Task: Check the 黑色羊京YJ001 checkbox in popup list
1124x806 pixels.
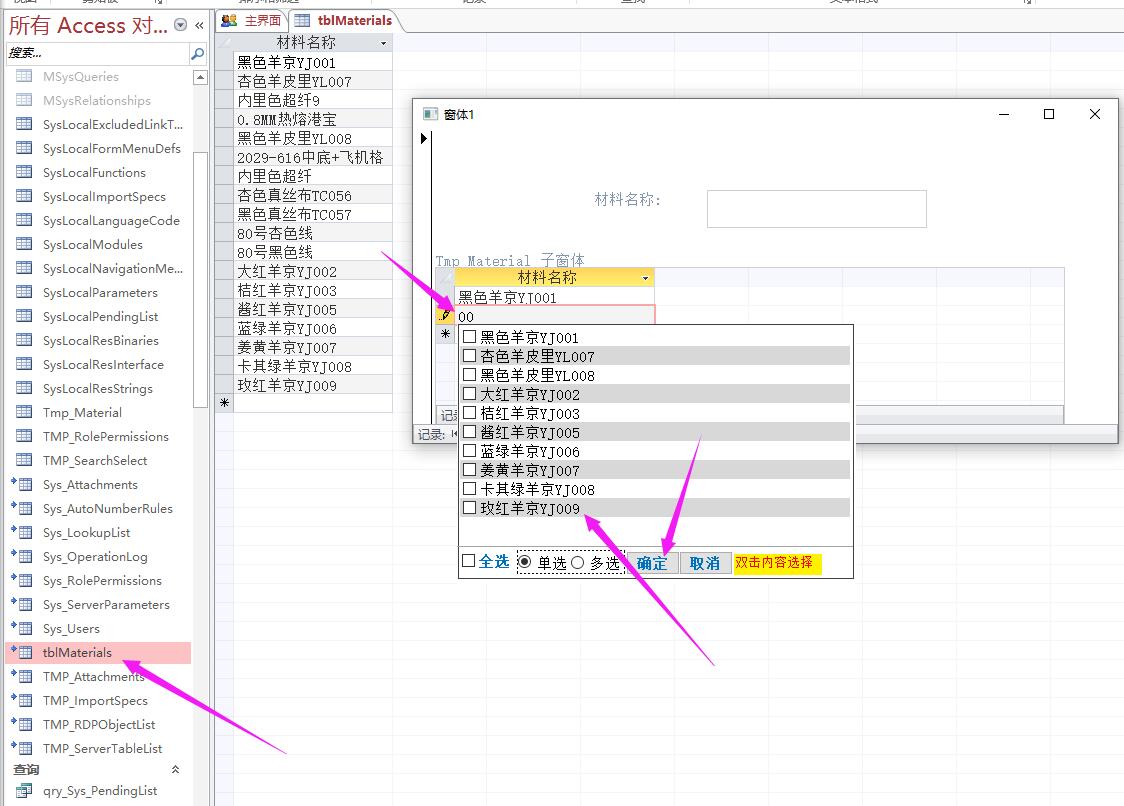Action: tap(470, 336)
